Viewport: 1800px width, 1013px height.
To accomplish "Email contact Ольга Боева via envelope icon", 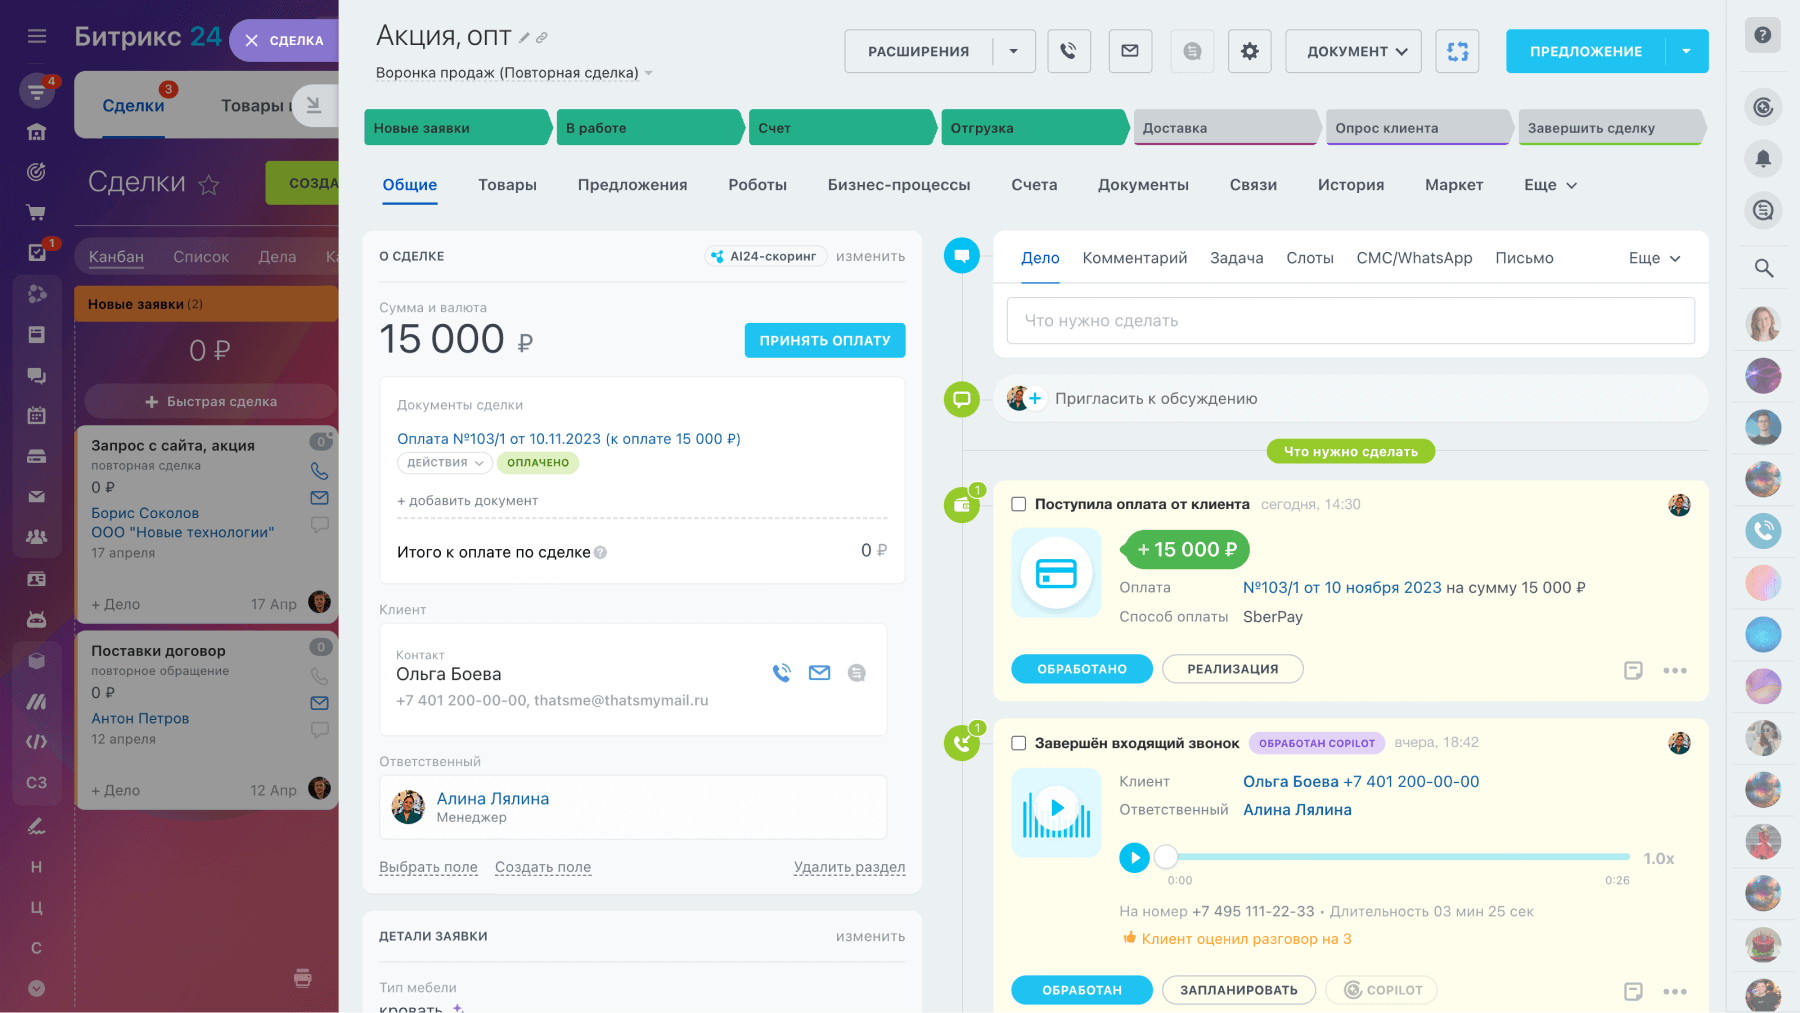I will tap(819, 673).
